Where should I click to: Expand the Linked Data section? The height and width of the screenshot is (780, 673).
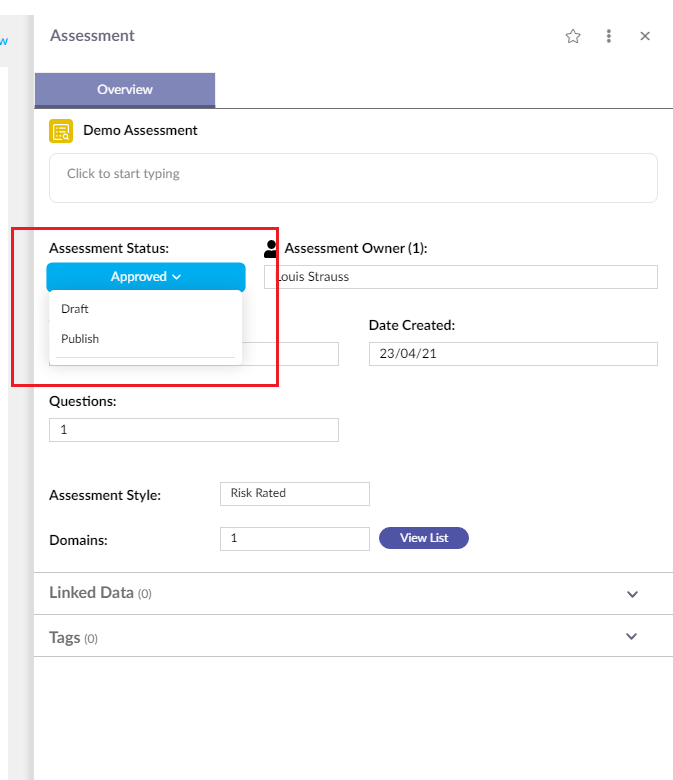(632, 593)
